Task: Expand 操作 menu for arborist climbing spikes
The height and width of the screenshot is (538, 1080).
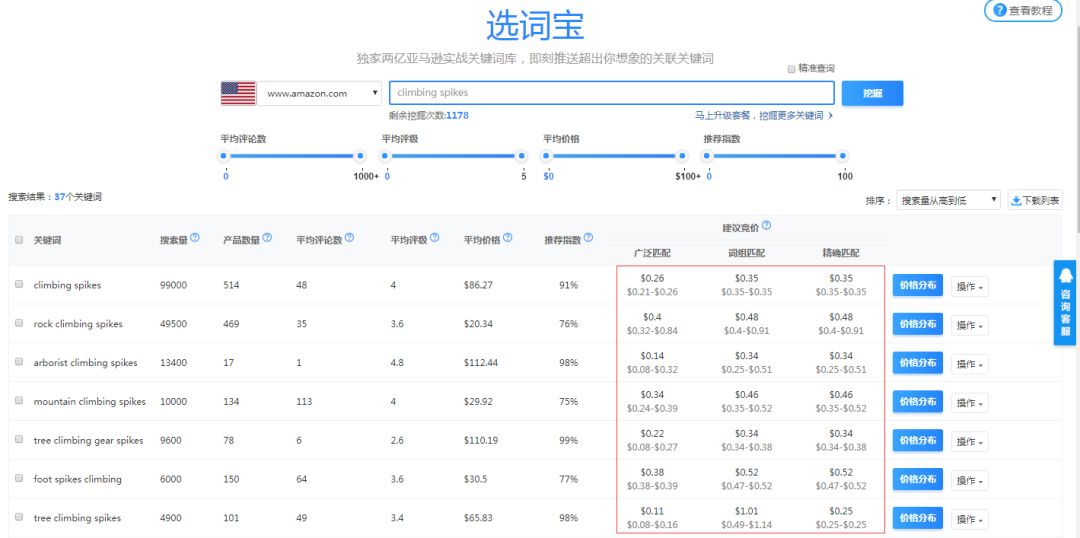Action: 970,364
